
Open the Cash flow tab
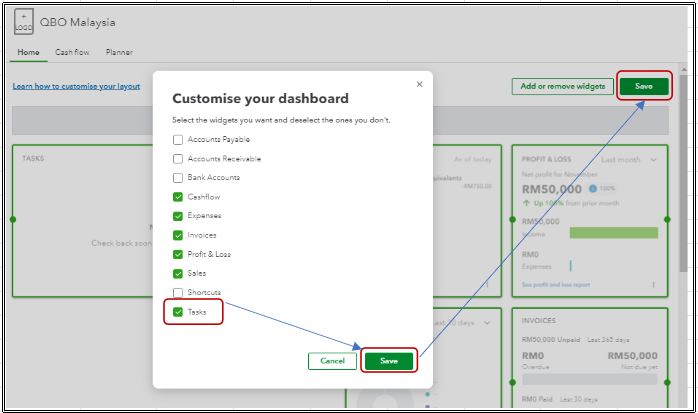tap(72, 52)
